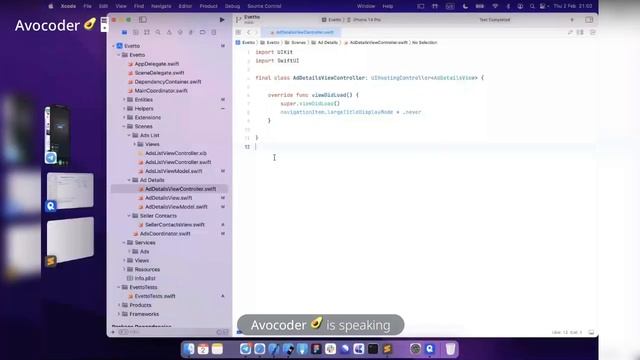Collapse the Seller Contacts folder

(x=130, y=216)
